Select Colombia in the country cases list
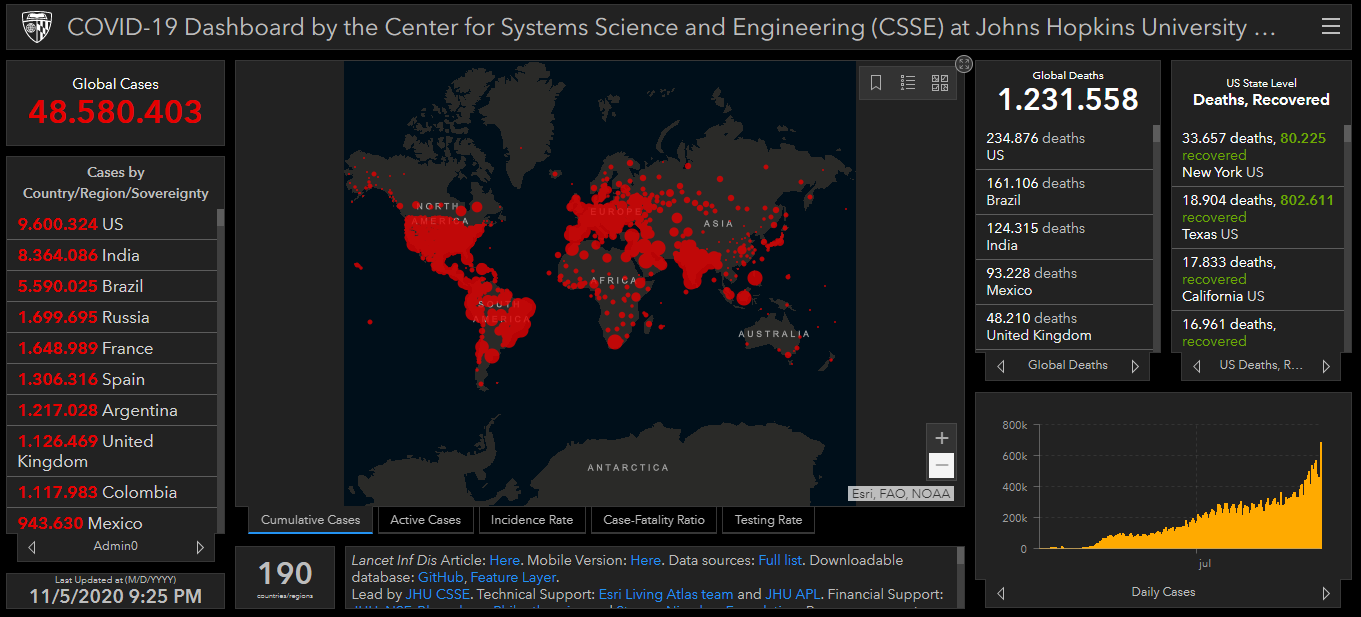1361x617 pixels. pyautogui.click(x=112, y=492)
